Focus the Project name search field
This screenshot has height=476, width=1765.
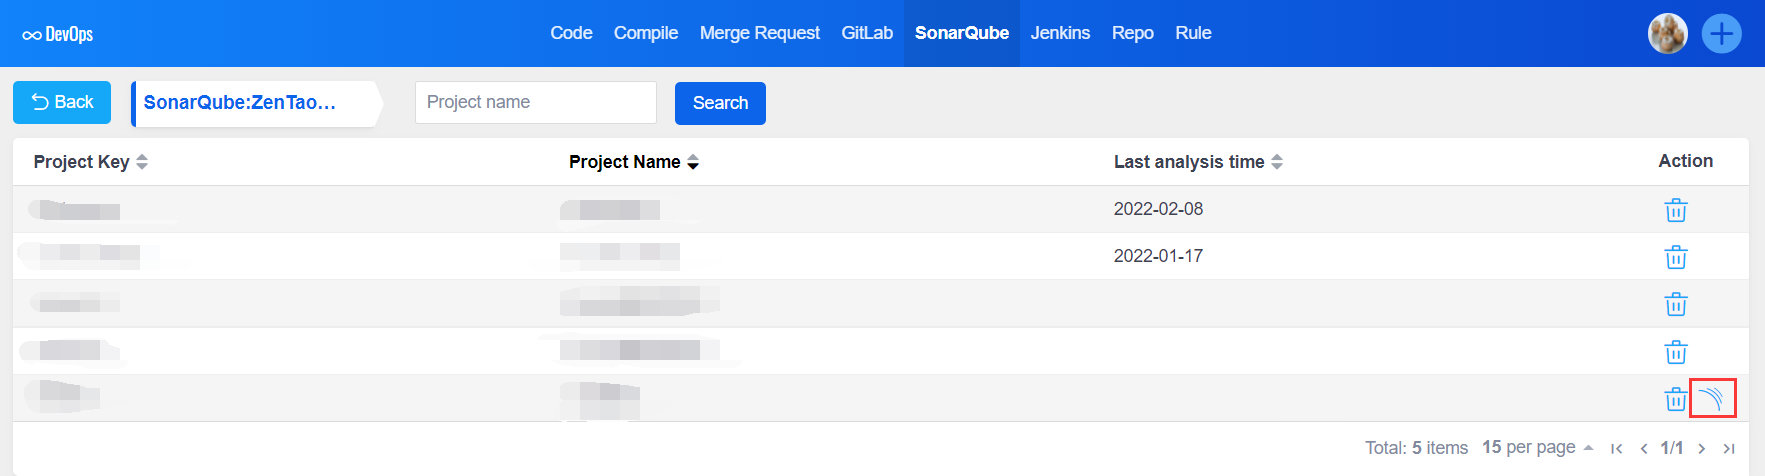click(x=535, y=103)
